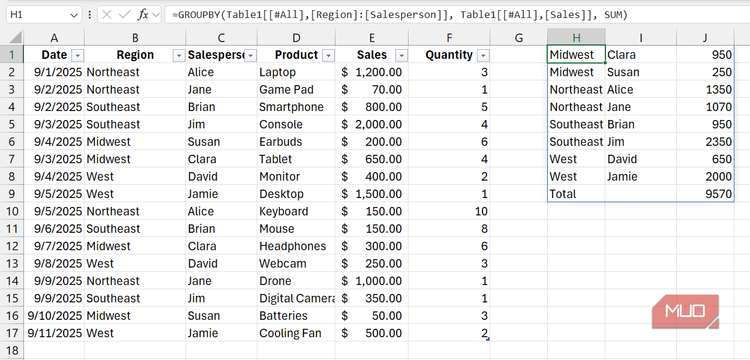Click the Laptop product cell
The image size is (750, 360).
point(297,72)
